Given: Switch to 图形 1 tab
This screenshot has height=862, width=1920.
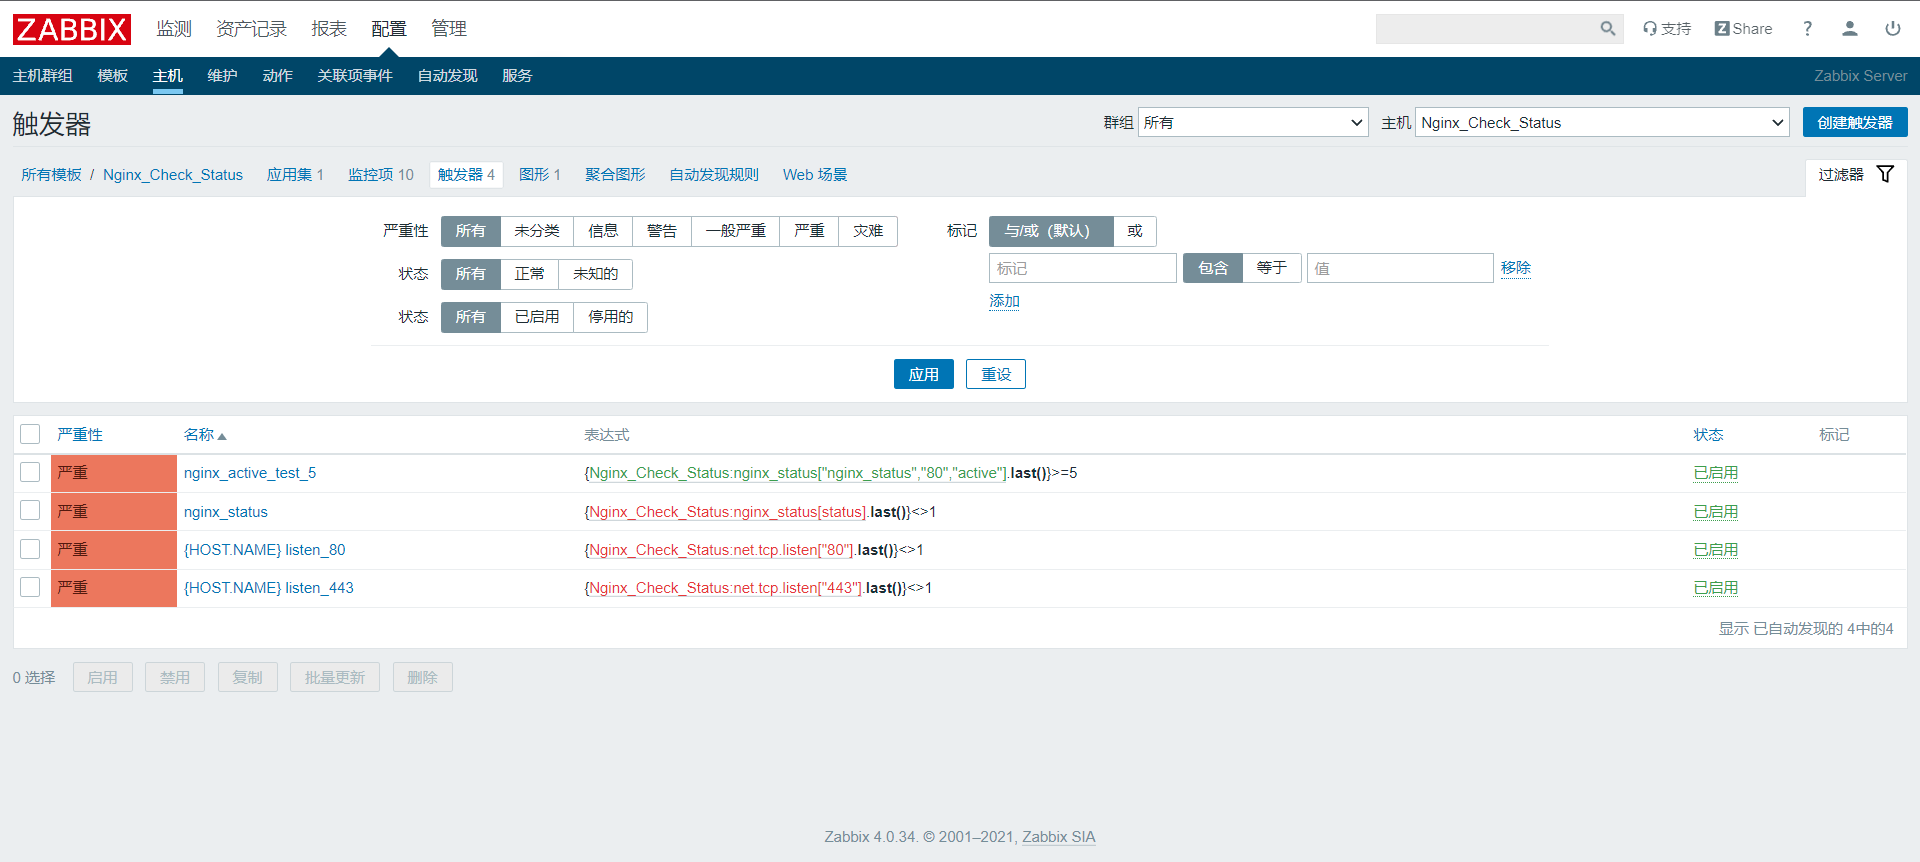Looking at the screenshot, I should (x=540, y=175).
